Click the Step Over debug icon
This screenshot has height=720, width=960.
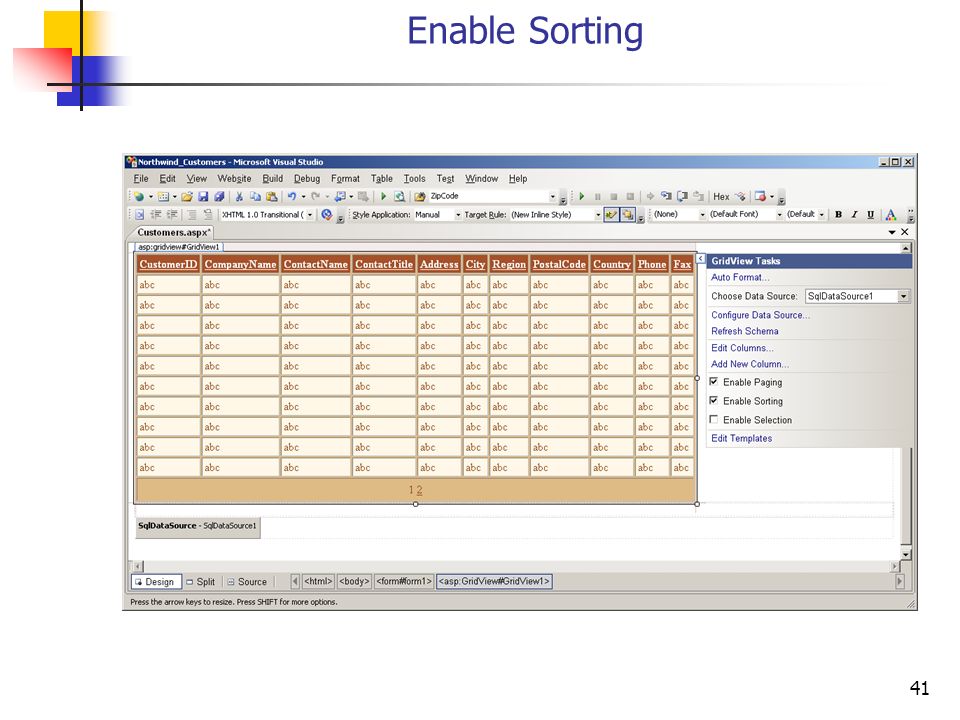(682, 197)
